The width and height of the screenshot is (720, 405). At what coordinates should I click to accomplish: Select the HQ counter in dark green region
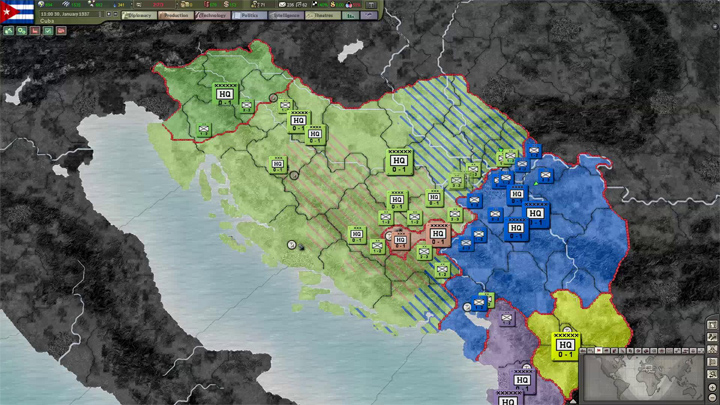pyautogui.click(x=225, y=95)
